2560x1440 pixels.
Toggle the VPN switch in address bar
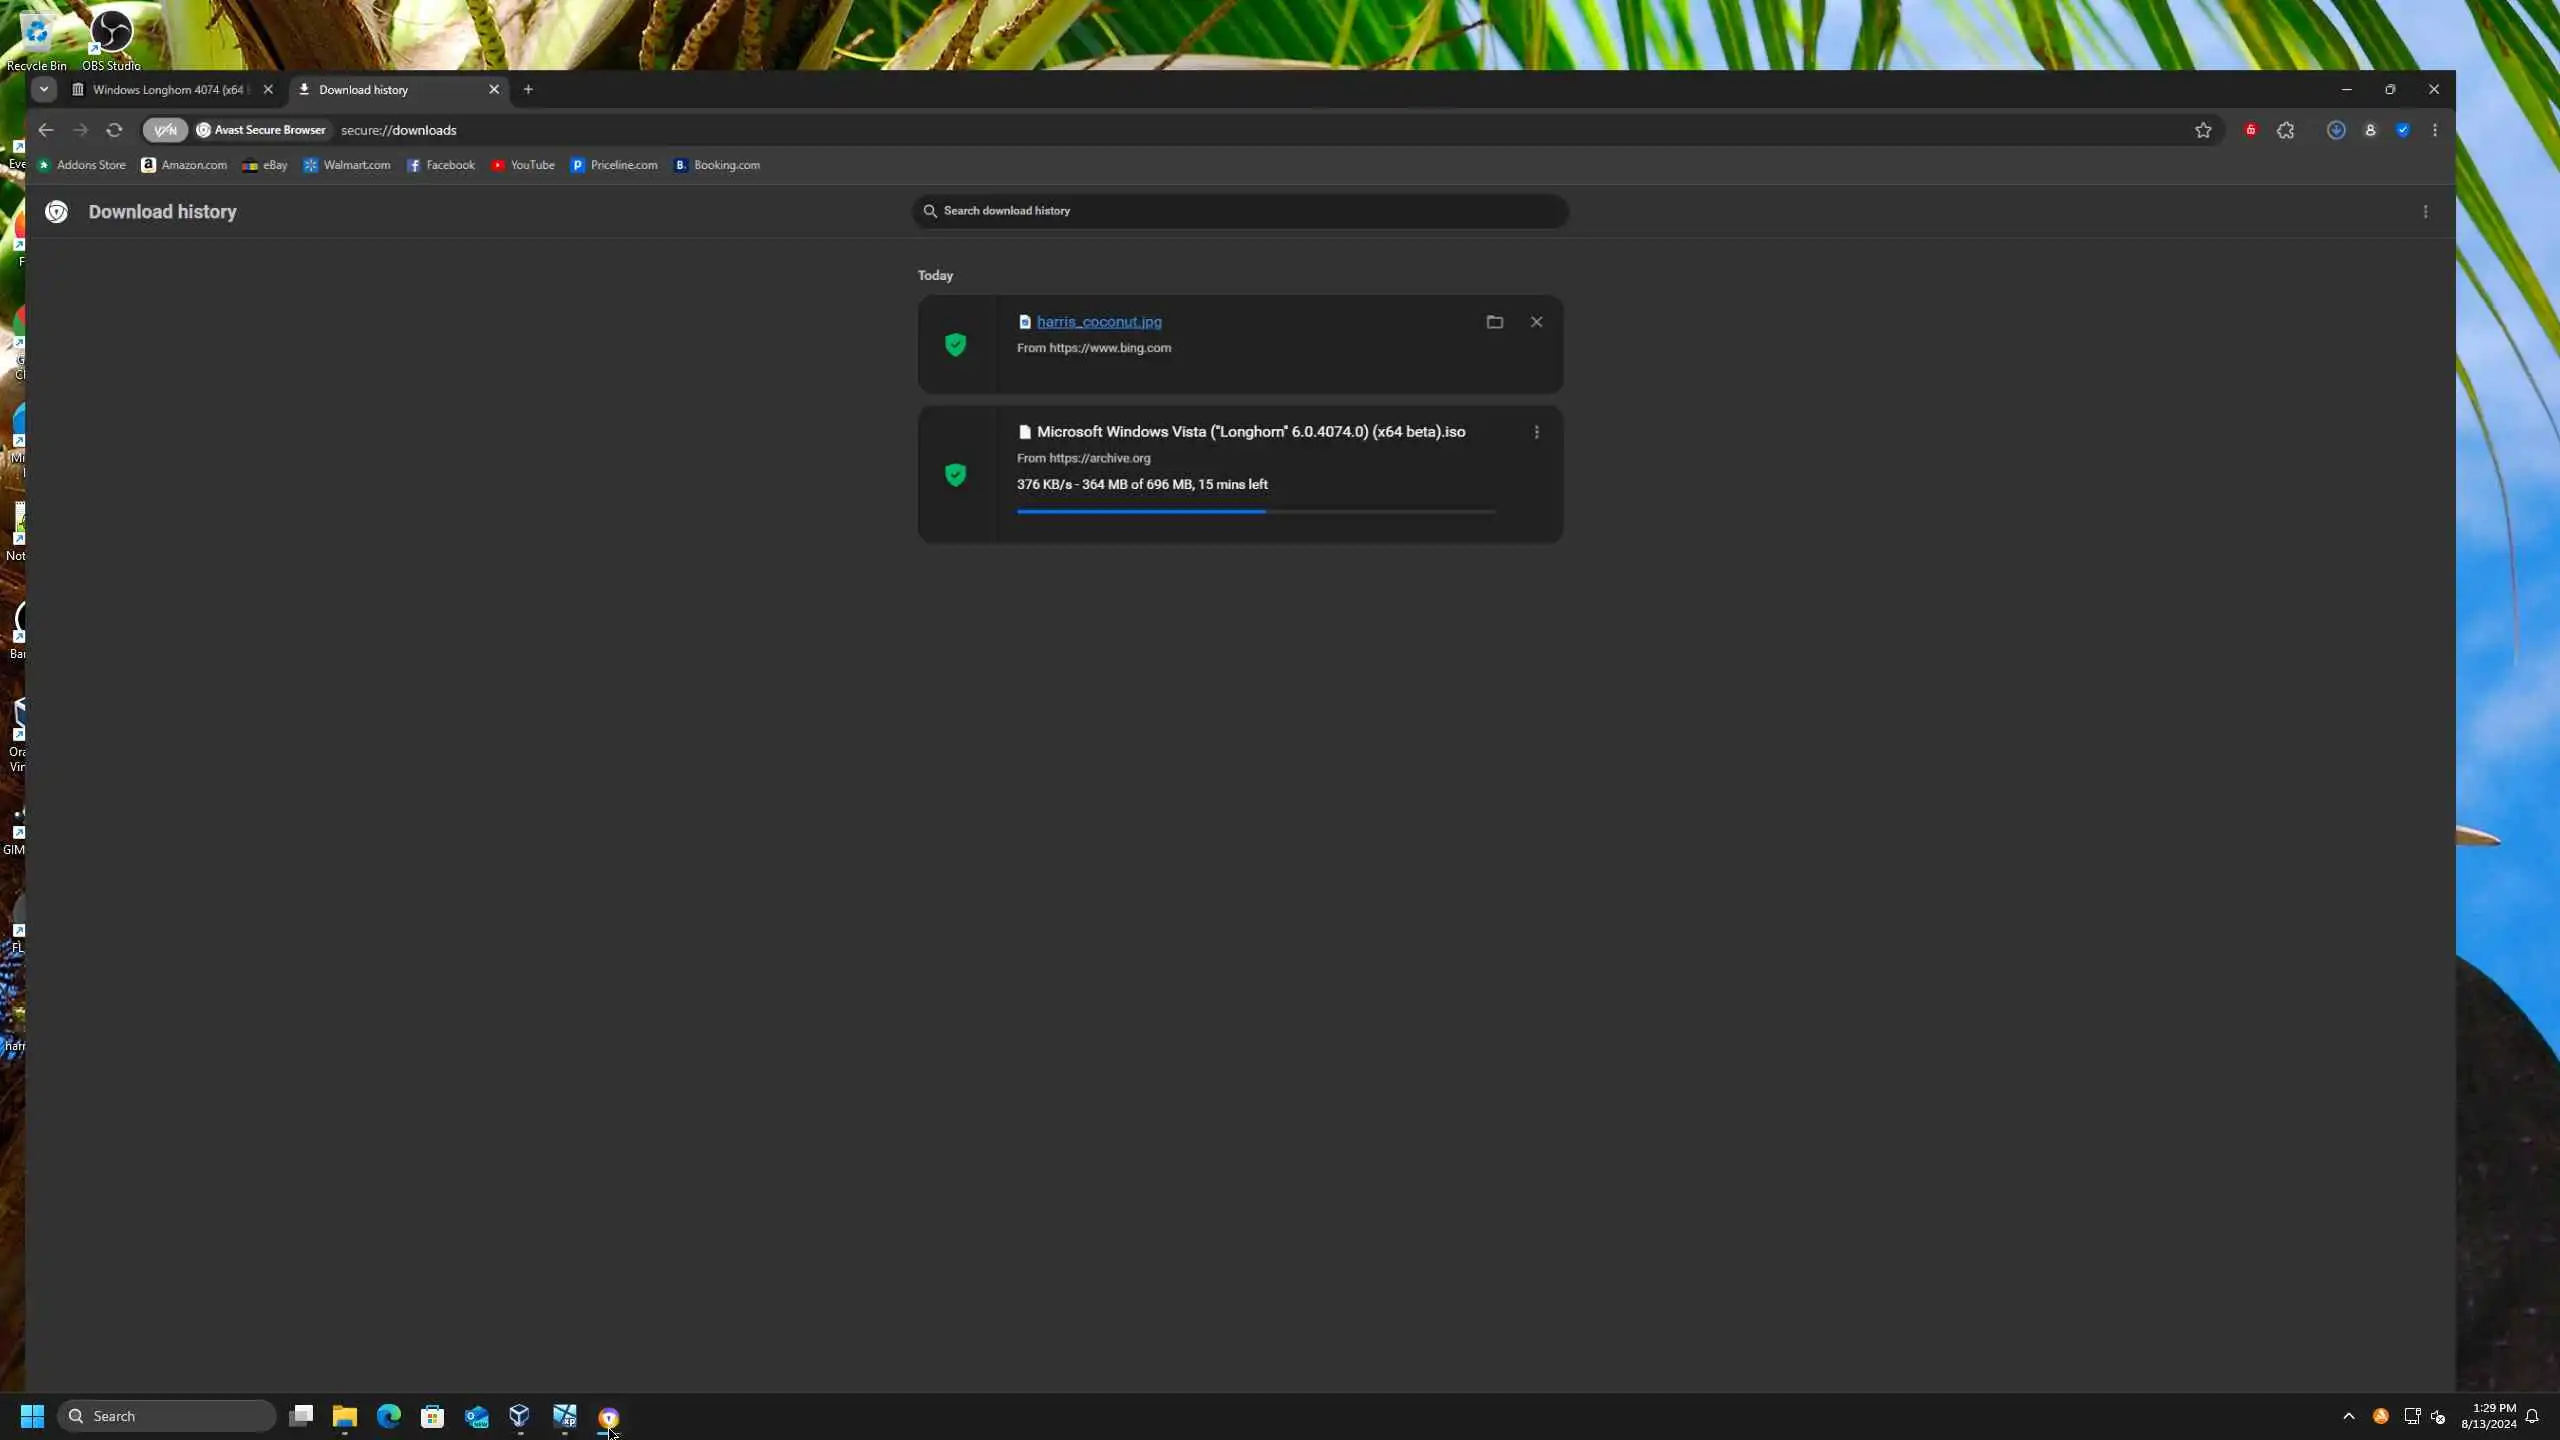tap(165, 130)
